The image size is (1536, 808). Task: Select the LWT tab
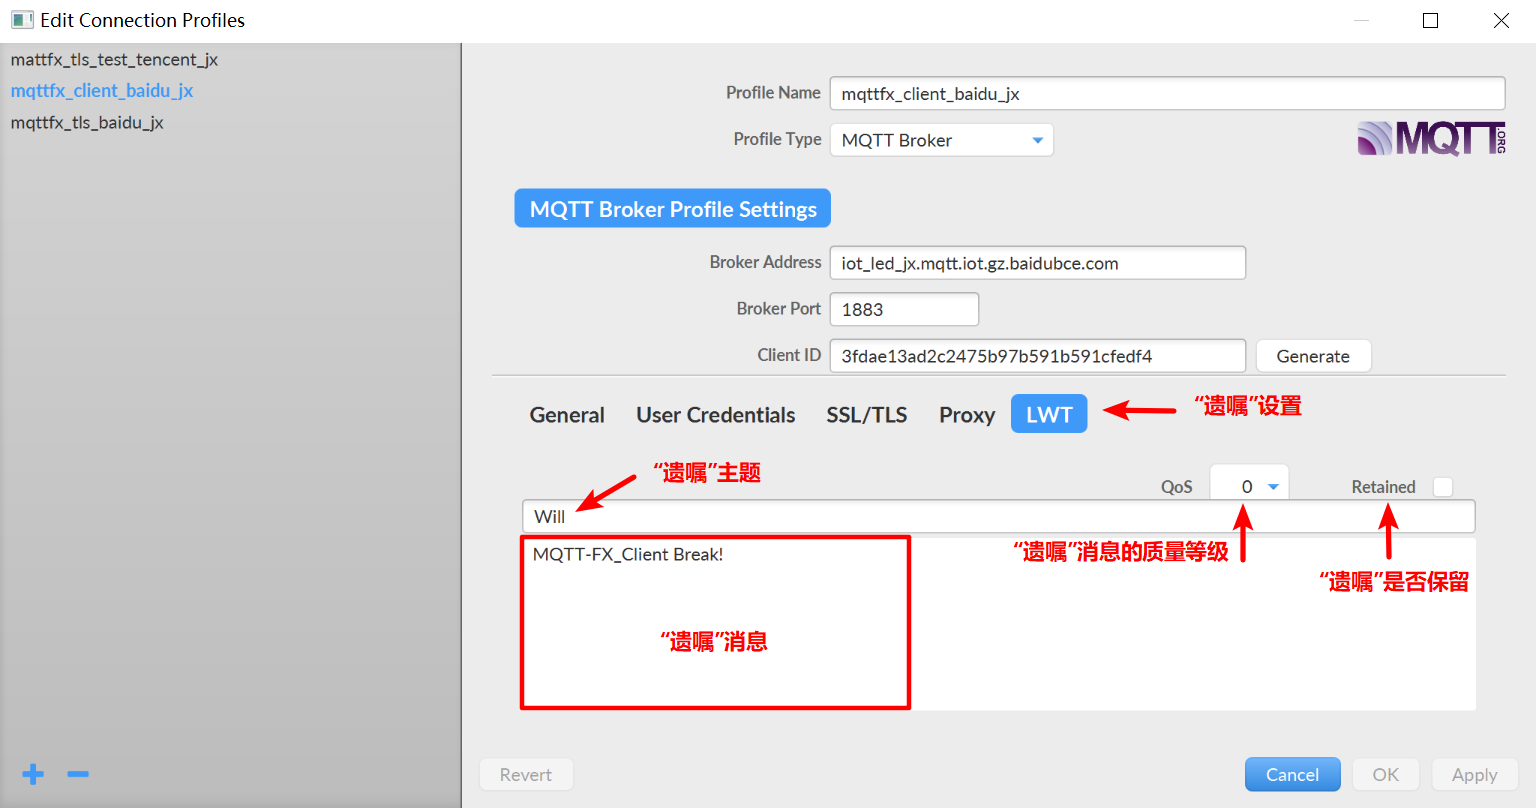coord(1049,414)
